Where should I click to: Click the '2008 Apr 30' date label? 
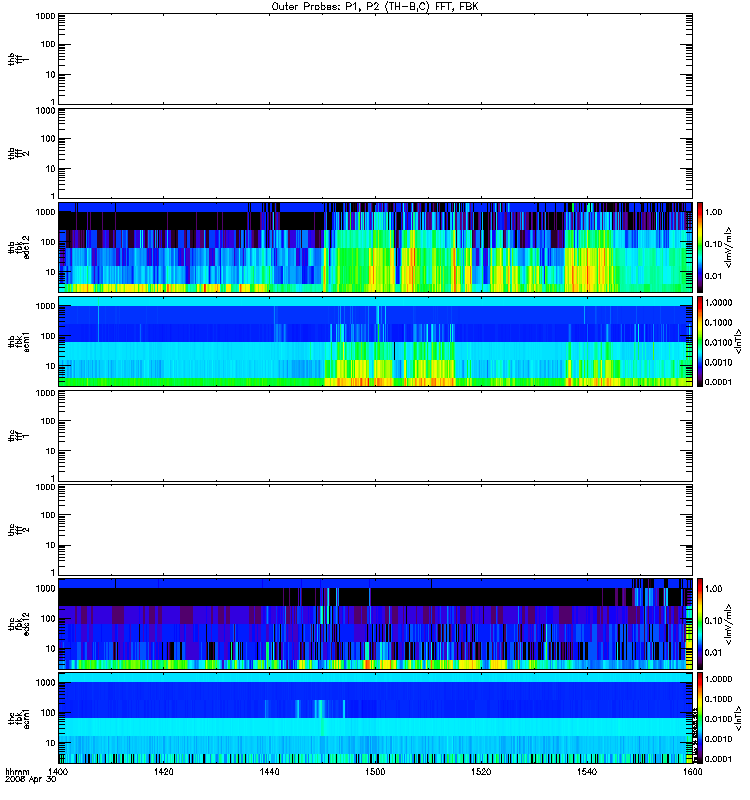(x=30, y=779)
